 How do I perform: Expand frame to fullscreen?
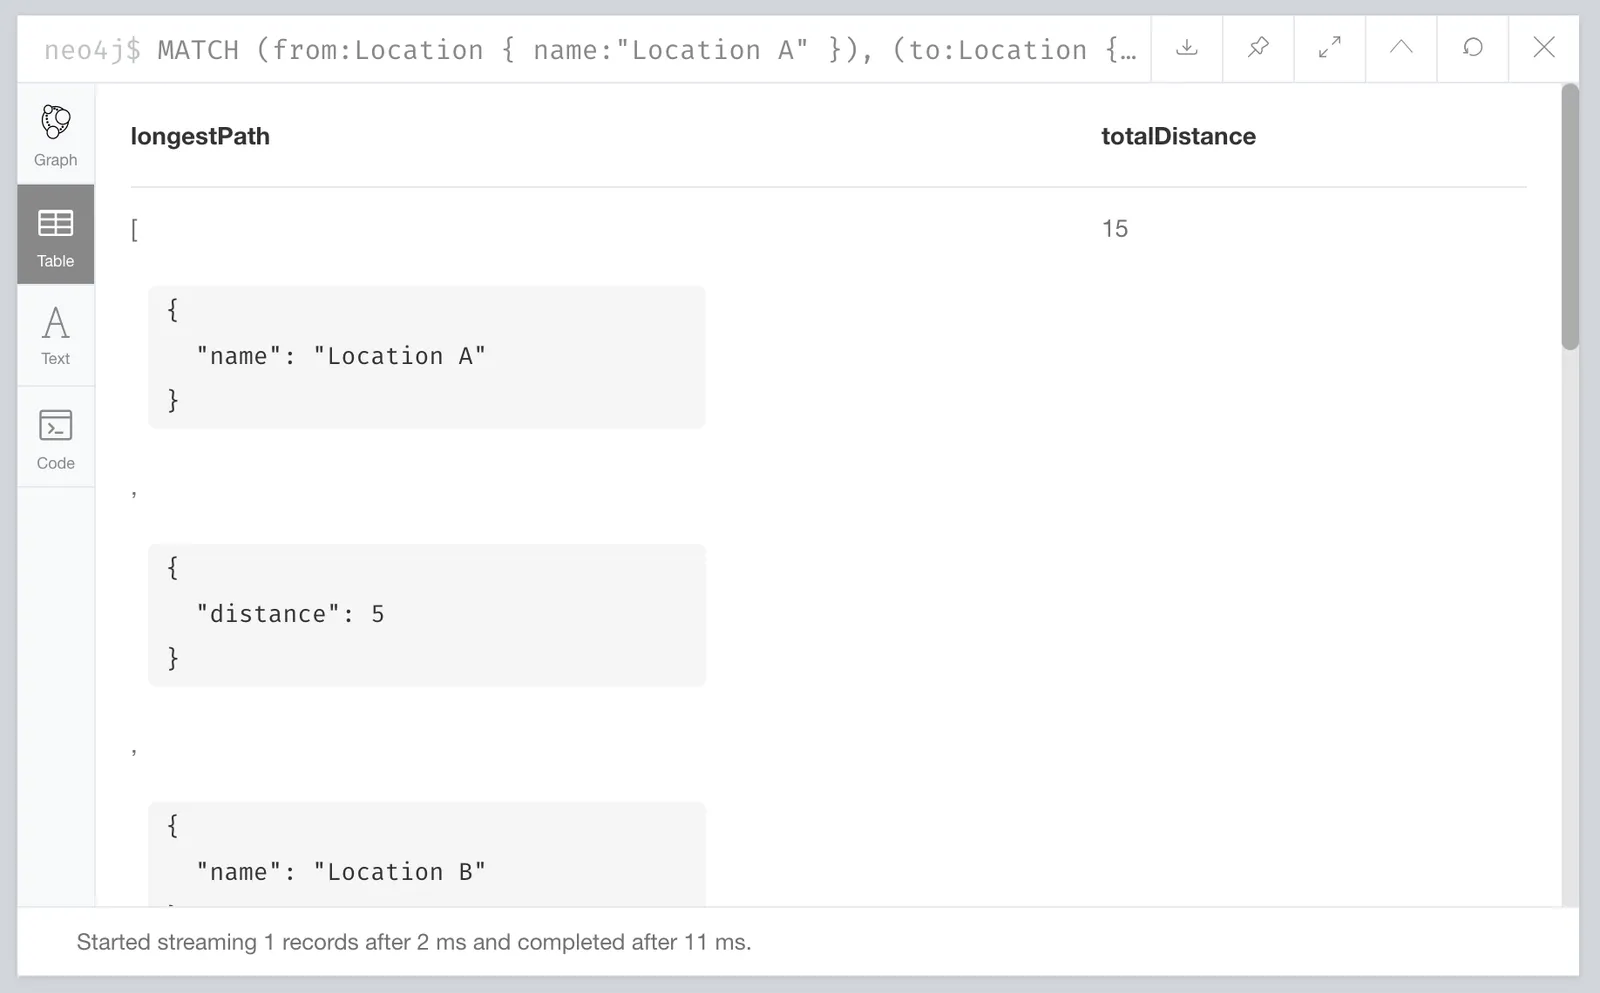click(x=1330, y=48)
